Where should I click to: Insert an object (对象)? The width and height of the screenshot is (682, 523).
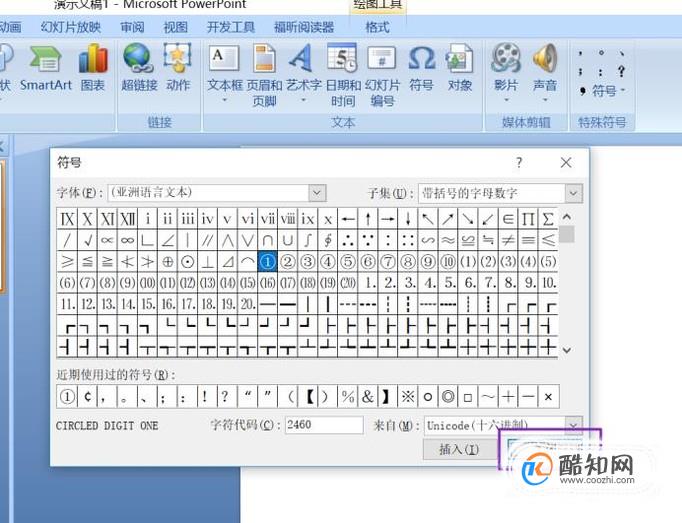click(460, 67)
